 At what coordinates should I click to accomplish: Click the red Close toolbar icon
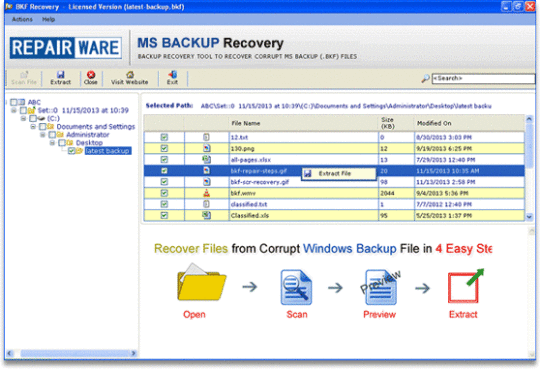click(91, 74)
